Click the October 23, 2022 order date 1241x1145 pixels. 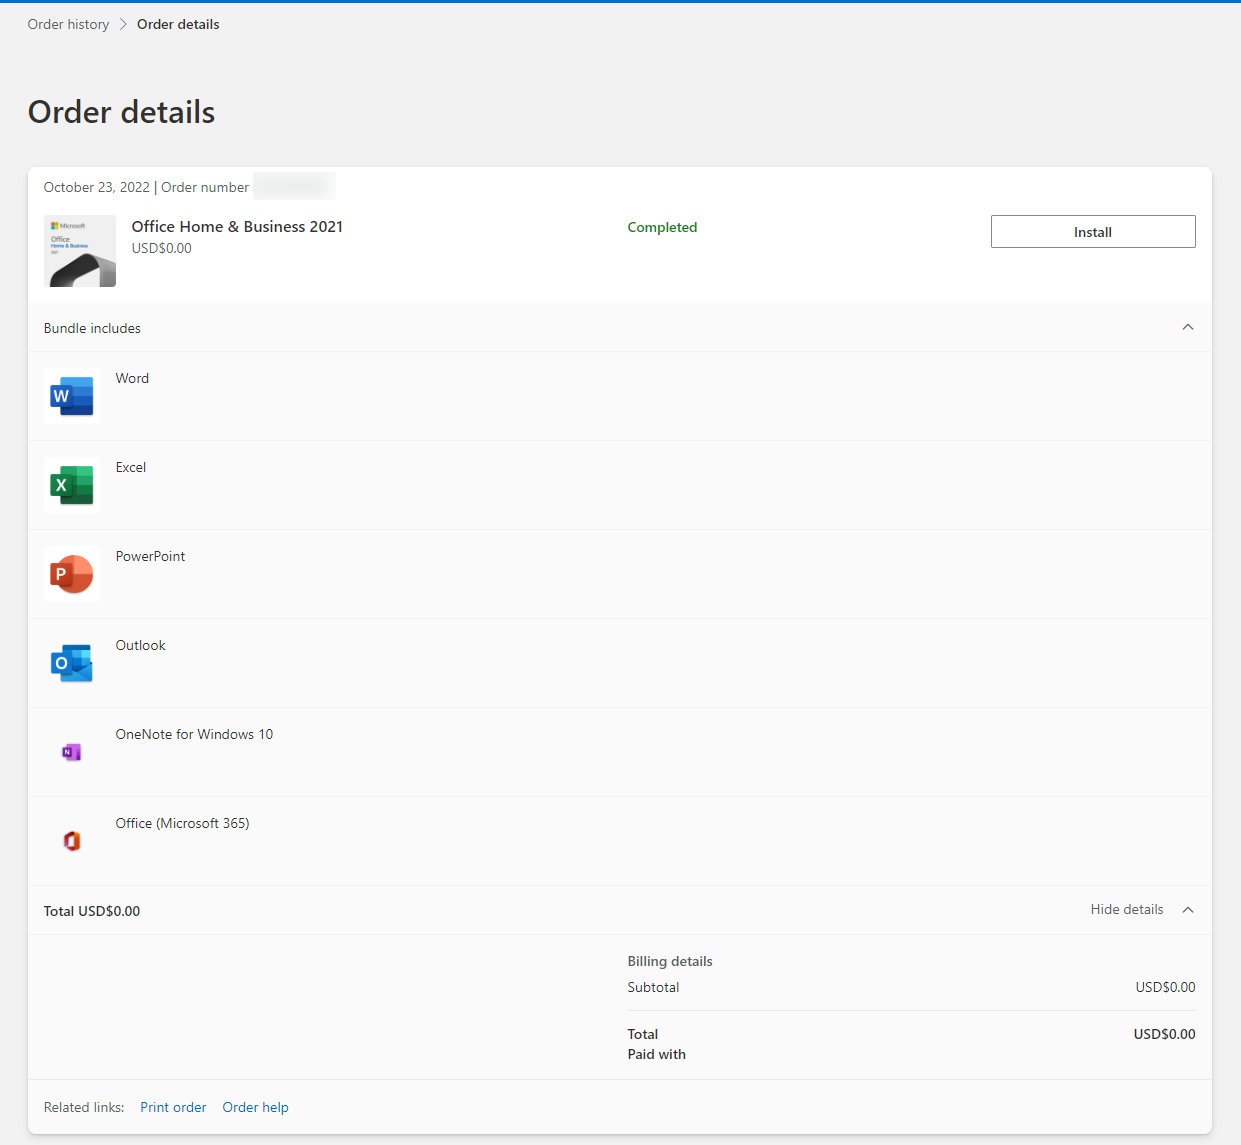point(97,187)
